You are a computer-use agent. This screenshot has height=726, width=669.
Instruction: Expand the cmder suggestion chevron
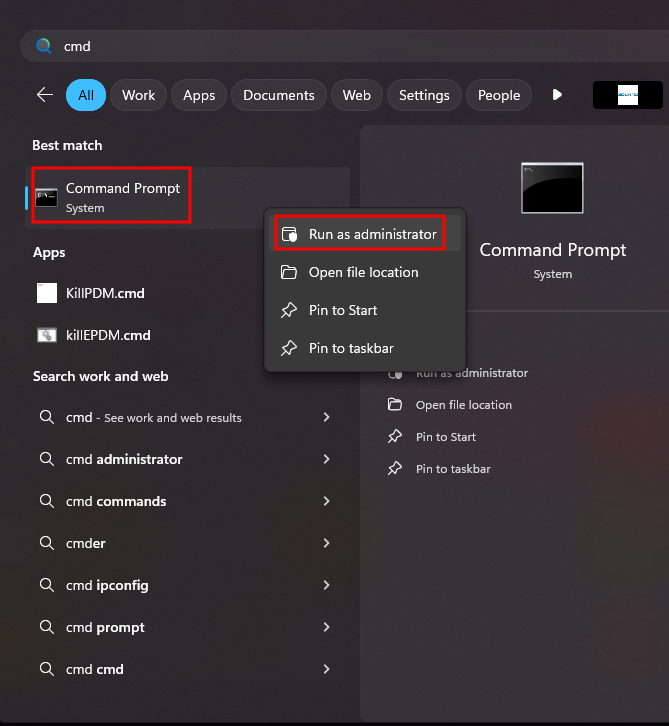pos(326,543)
